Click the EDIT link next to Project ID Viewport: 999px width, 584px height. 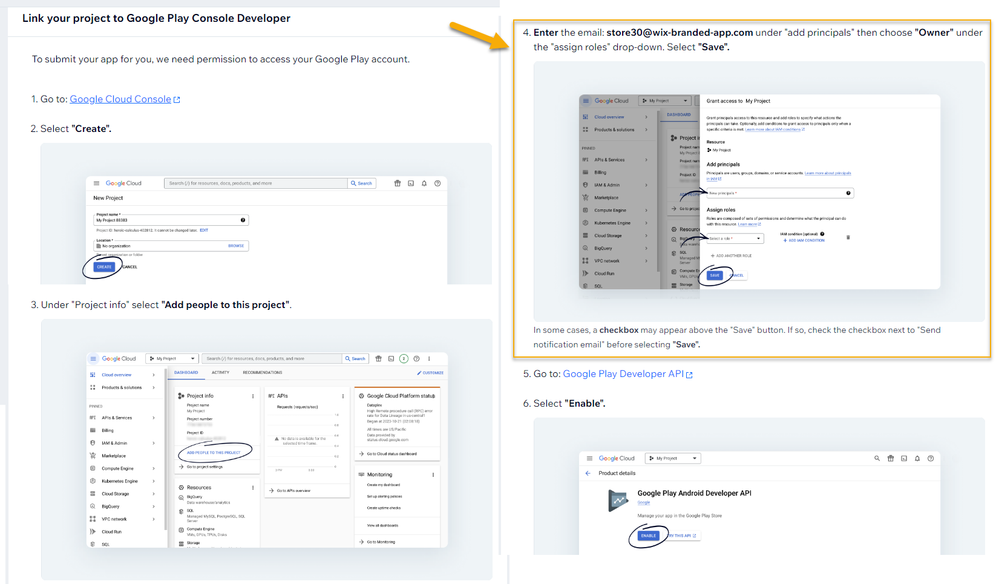[x=204, y=231]
